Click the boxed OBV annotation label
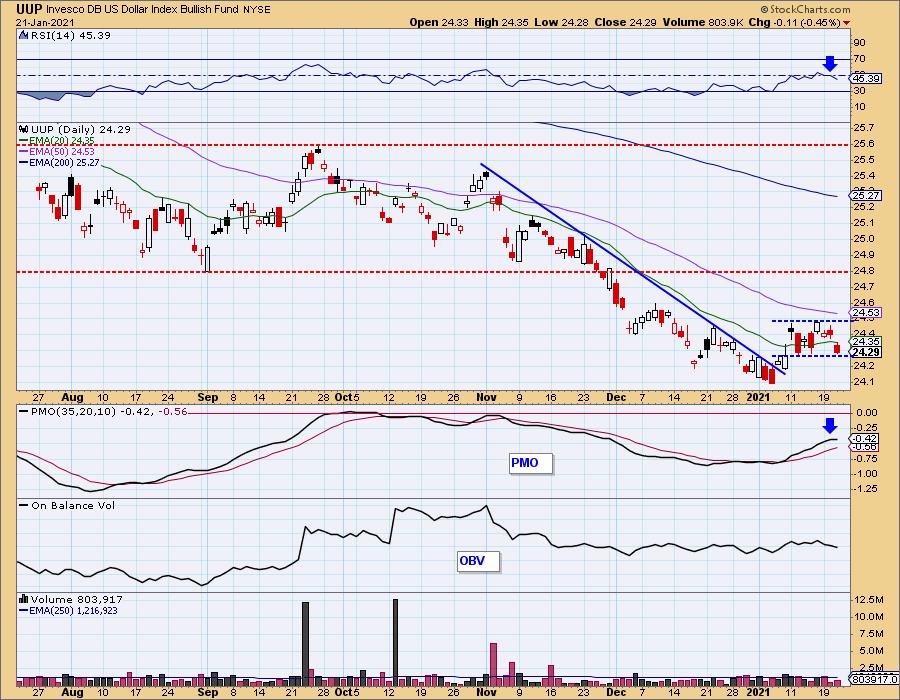 coord(479,561)
